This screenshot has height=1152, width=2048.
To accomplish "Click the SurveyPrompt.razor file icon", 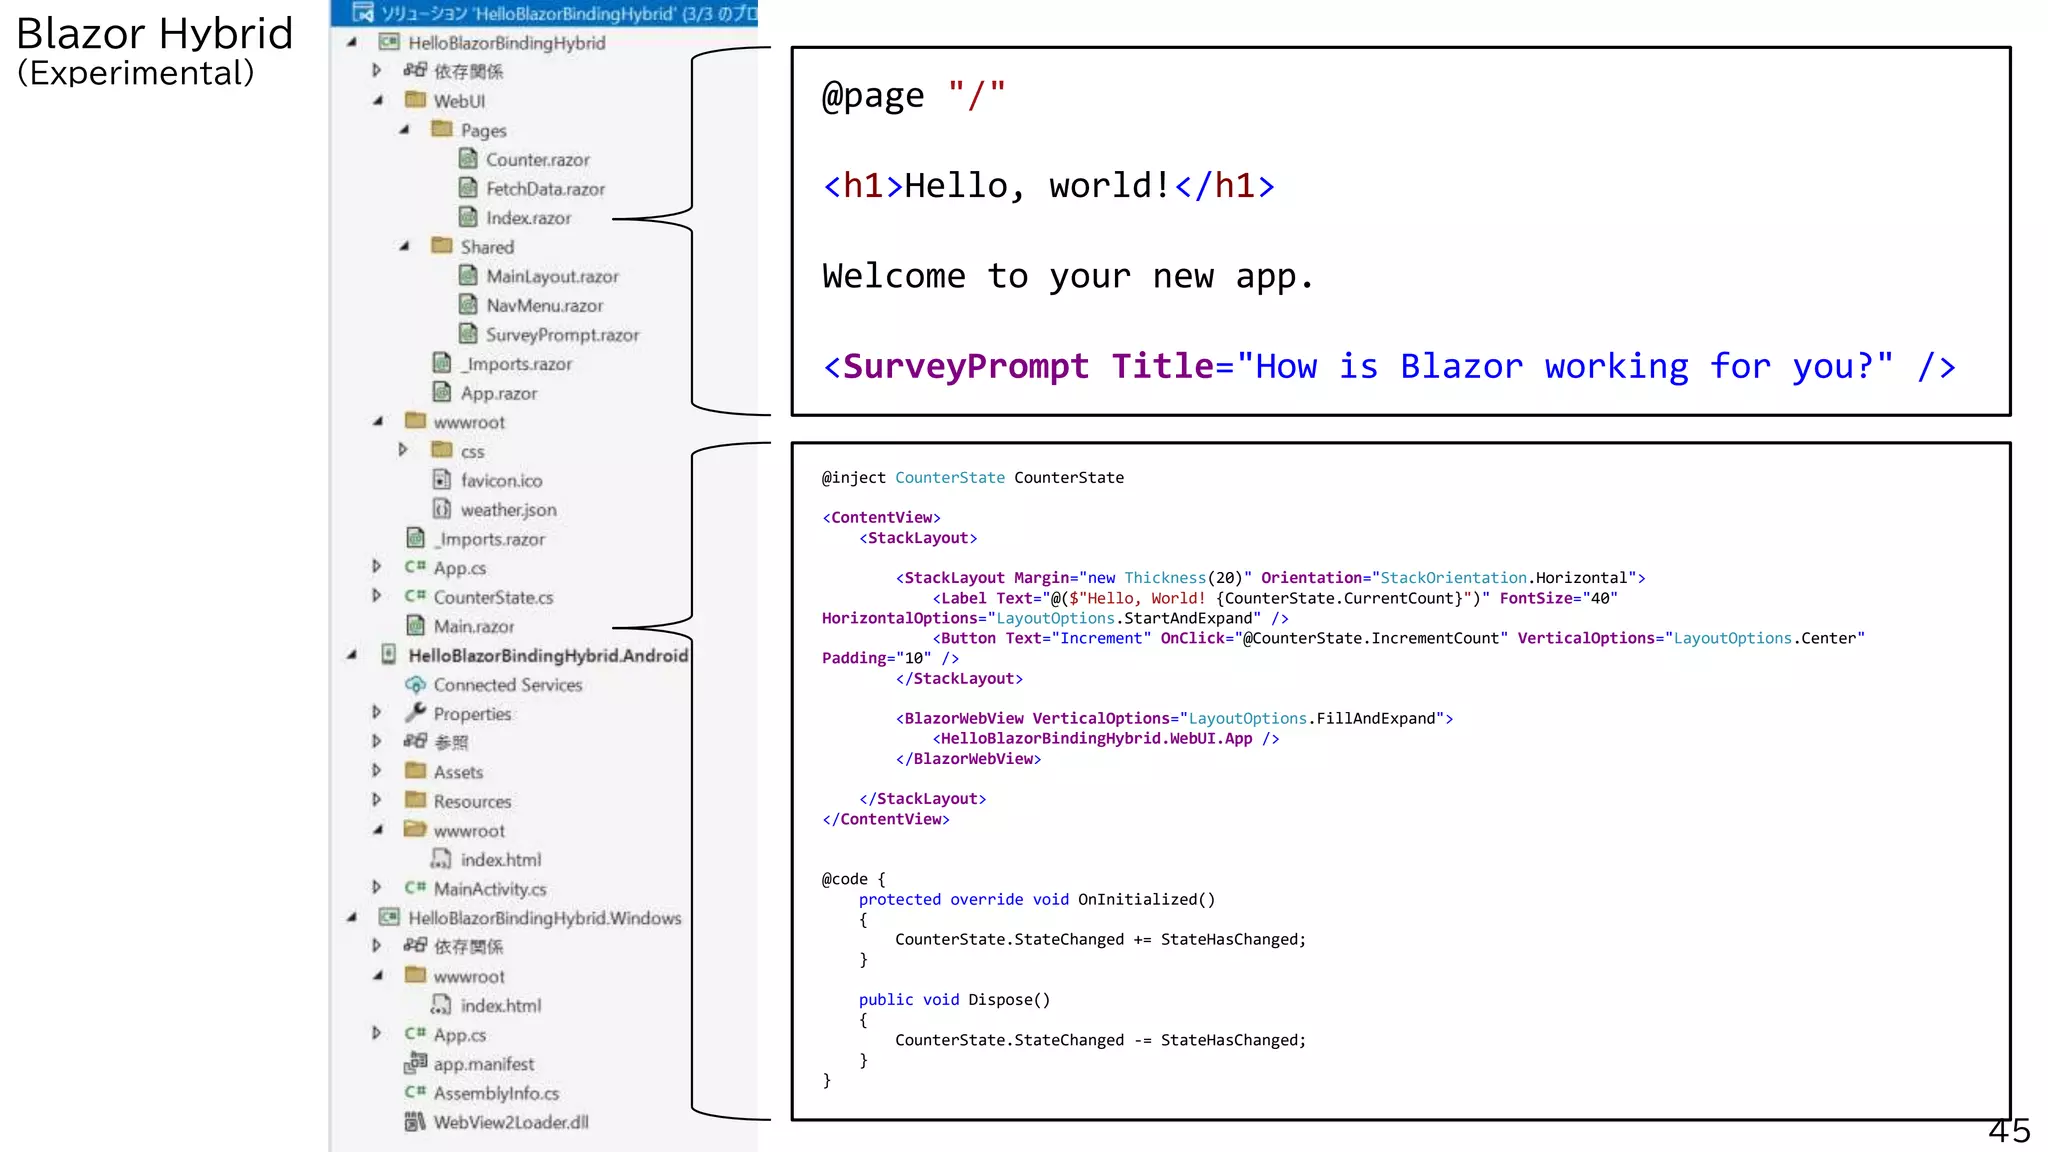I will (x=467, y=333).
